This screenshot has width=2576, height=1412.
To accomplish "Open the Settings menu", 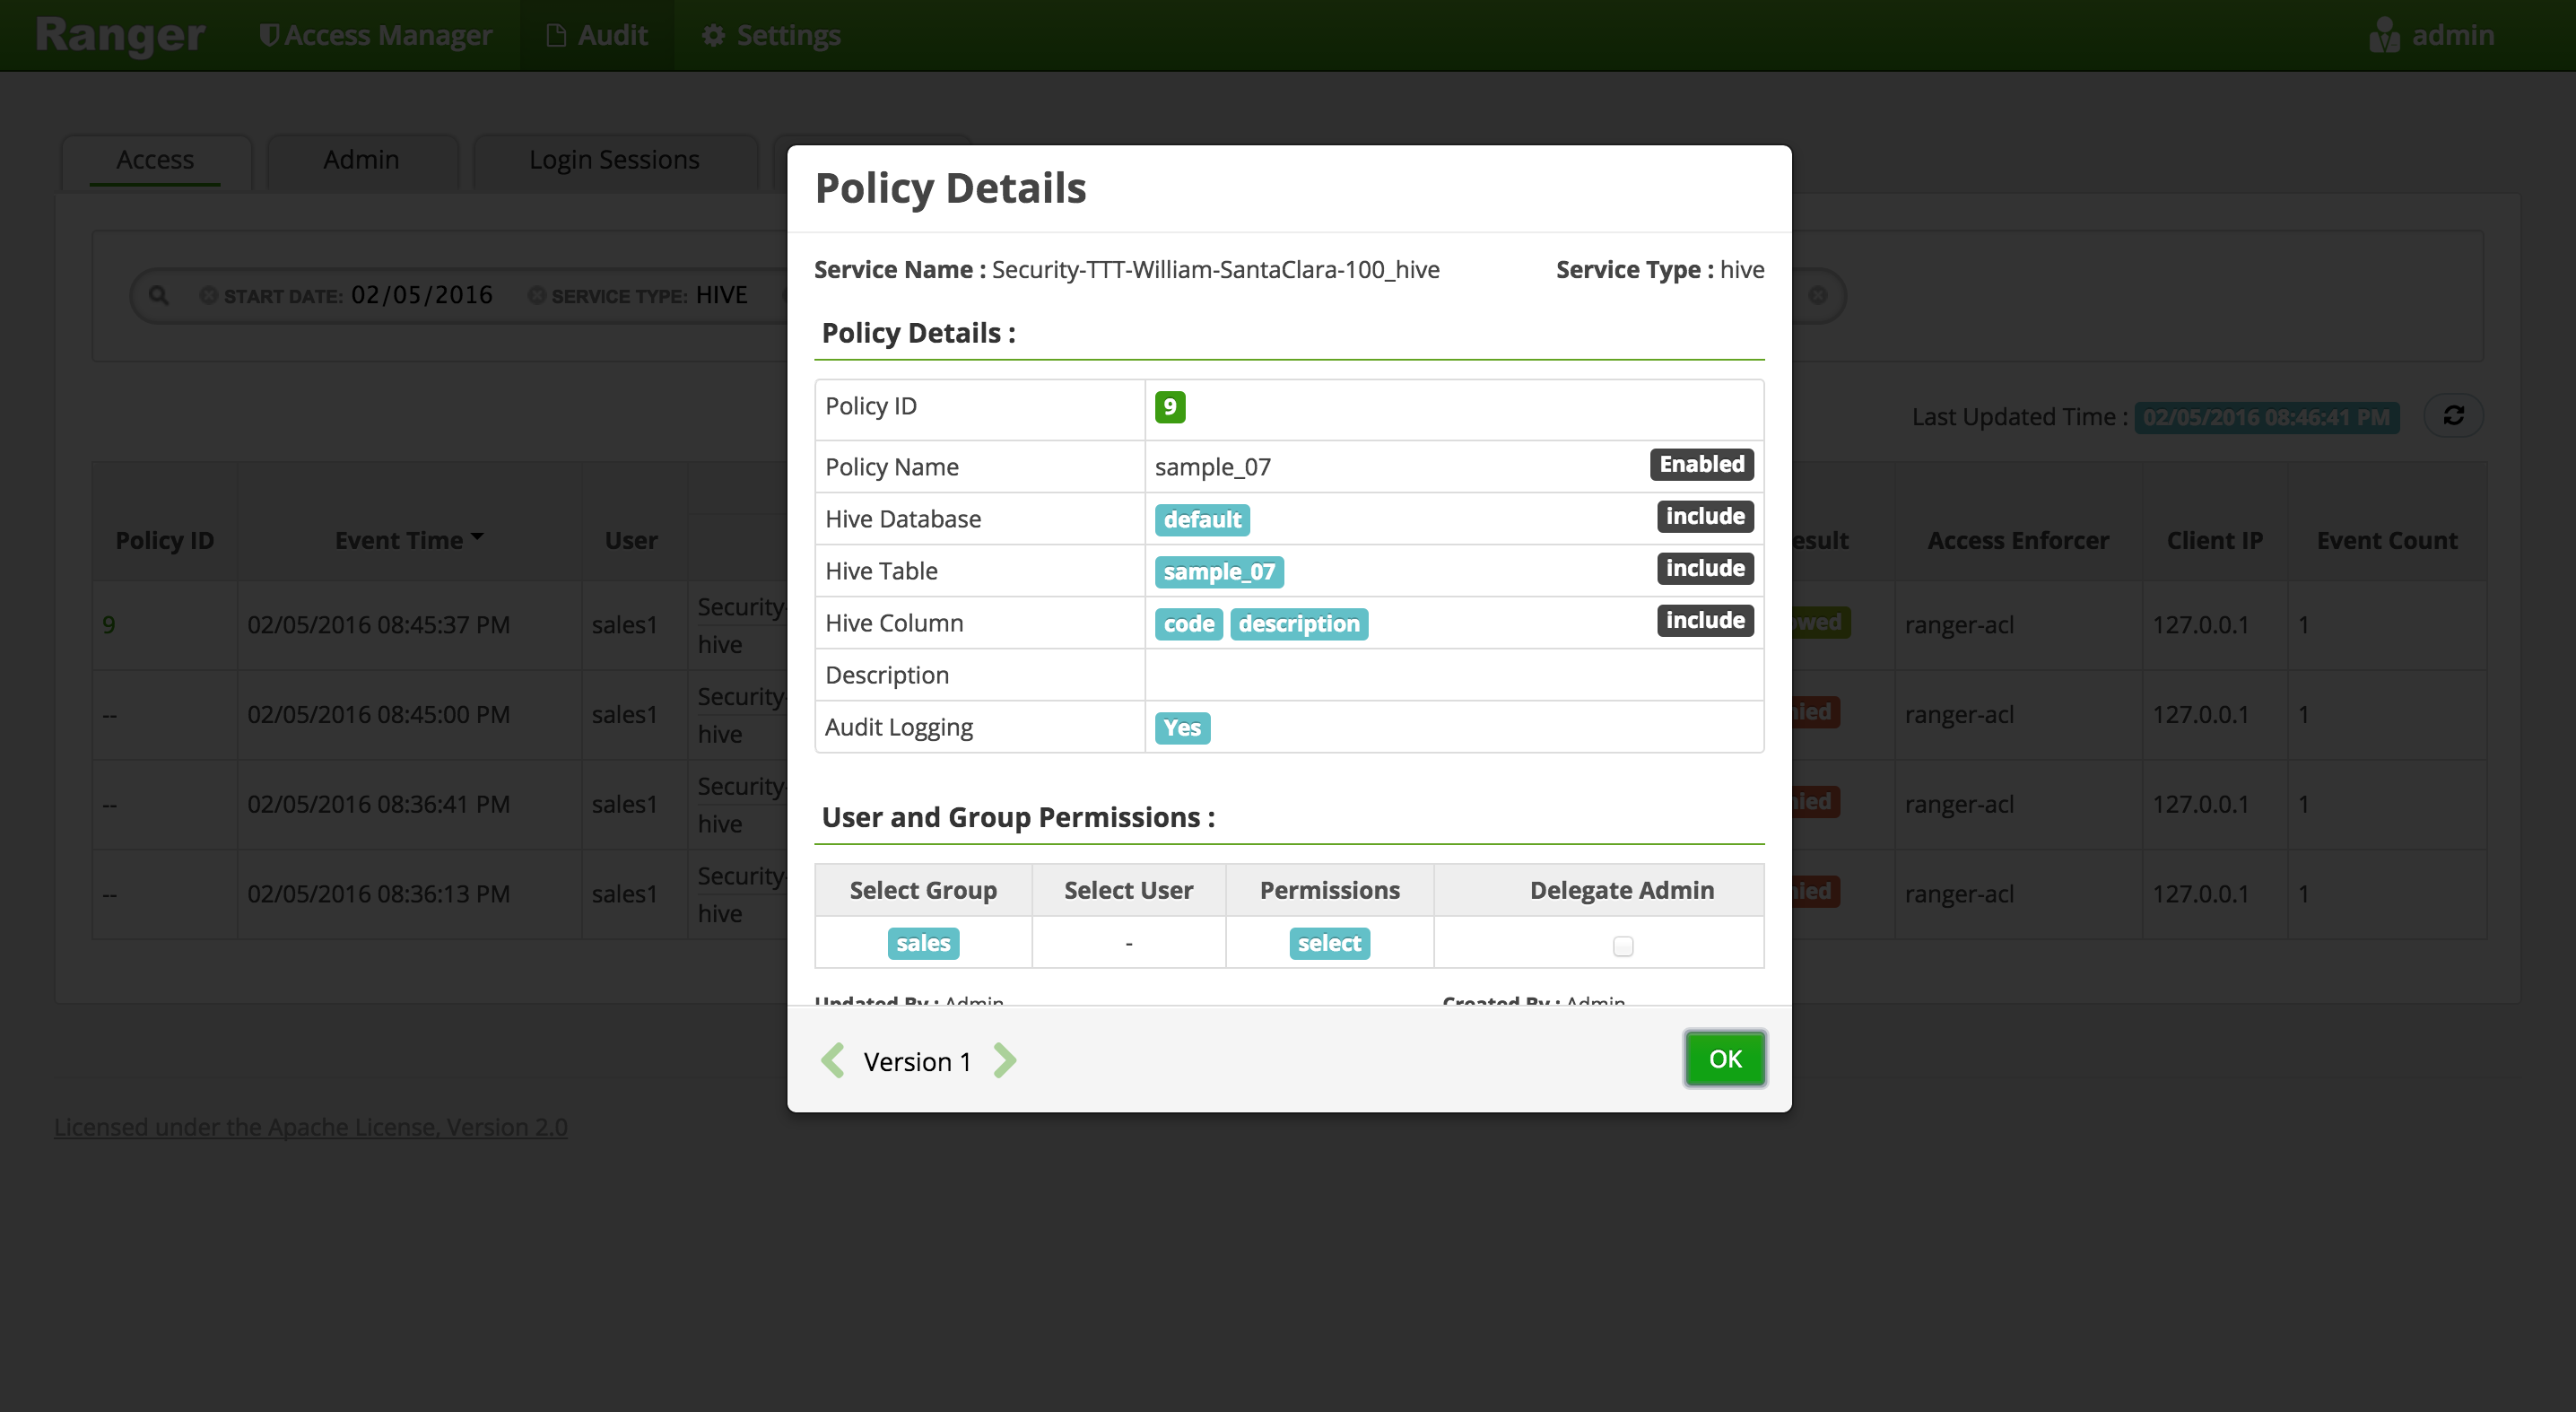I will (771, 35).
